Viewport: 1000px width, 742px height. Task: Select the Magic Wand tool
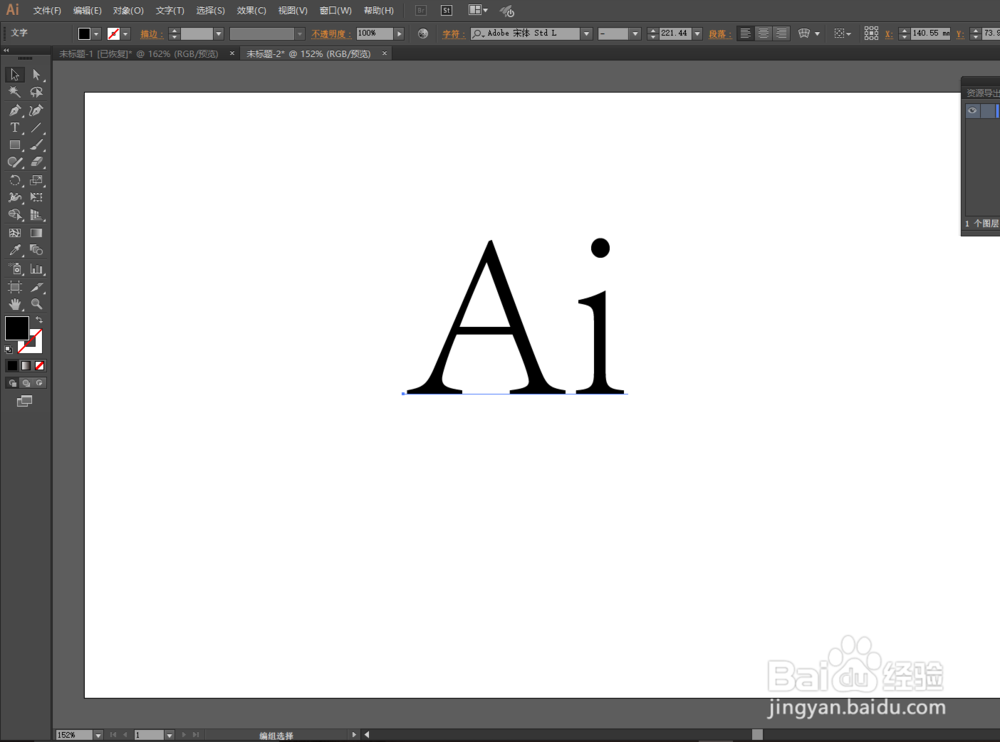[x=15, y=93]
